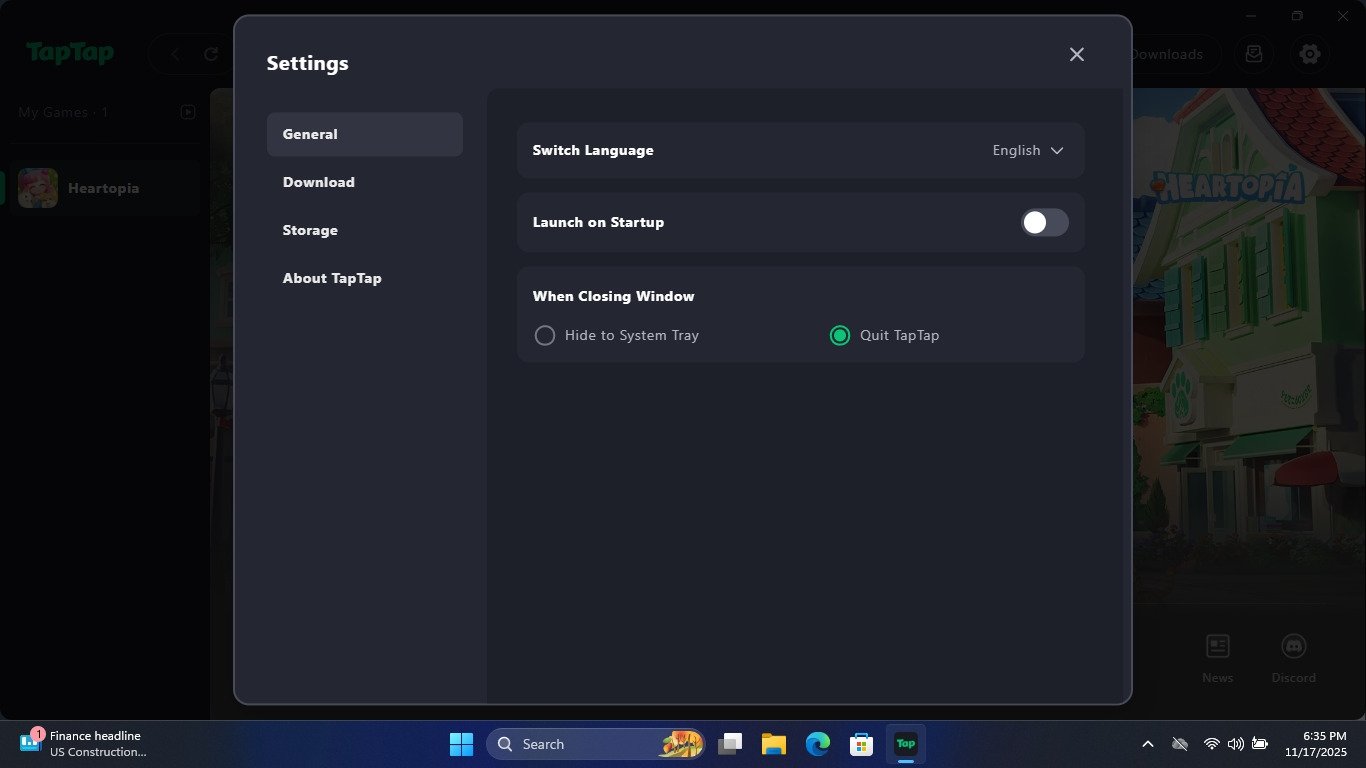Image resolution: width=1366 pixels, height=768 pixels.
Task: Open the messages inbox icon
Action: [1254, 54]
